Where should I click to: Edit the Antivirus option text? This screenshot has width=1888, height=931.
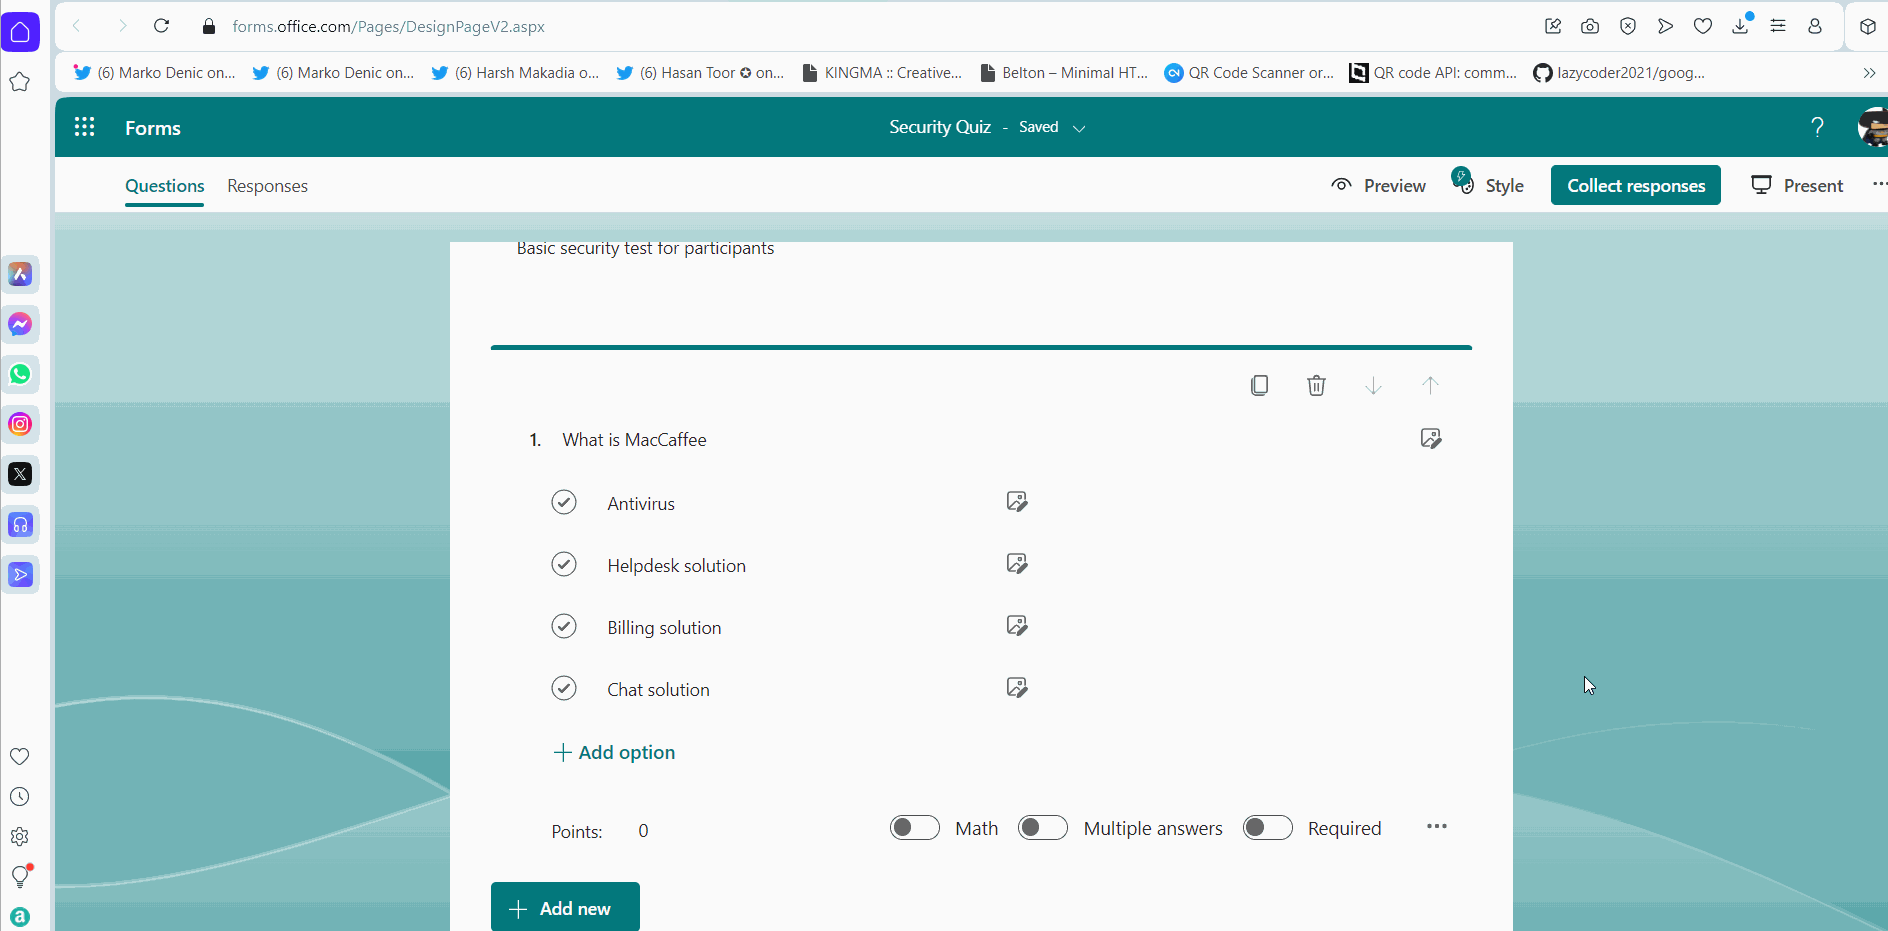tap(641, 504)
